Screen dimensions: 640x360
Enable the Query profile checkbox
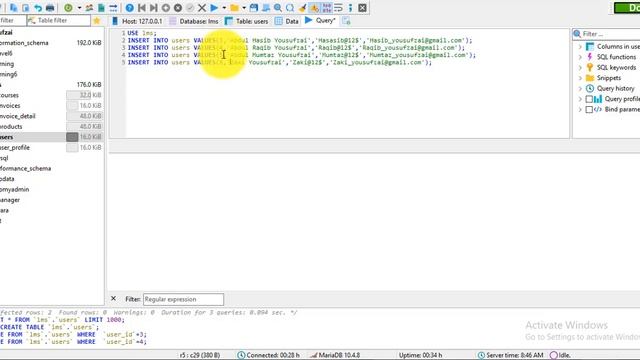pos(589,99)
